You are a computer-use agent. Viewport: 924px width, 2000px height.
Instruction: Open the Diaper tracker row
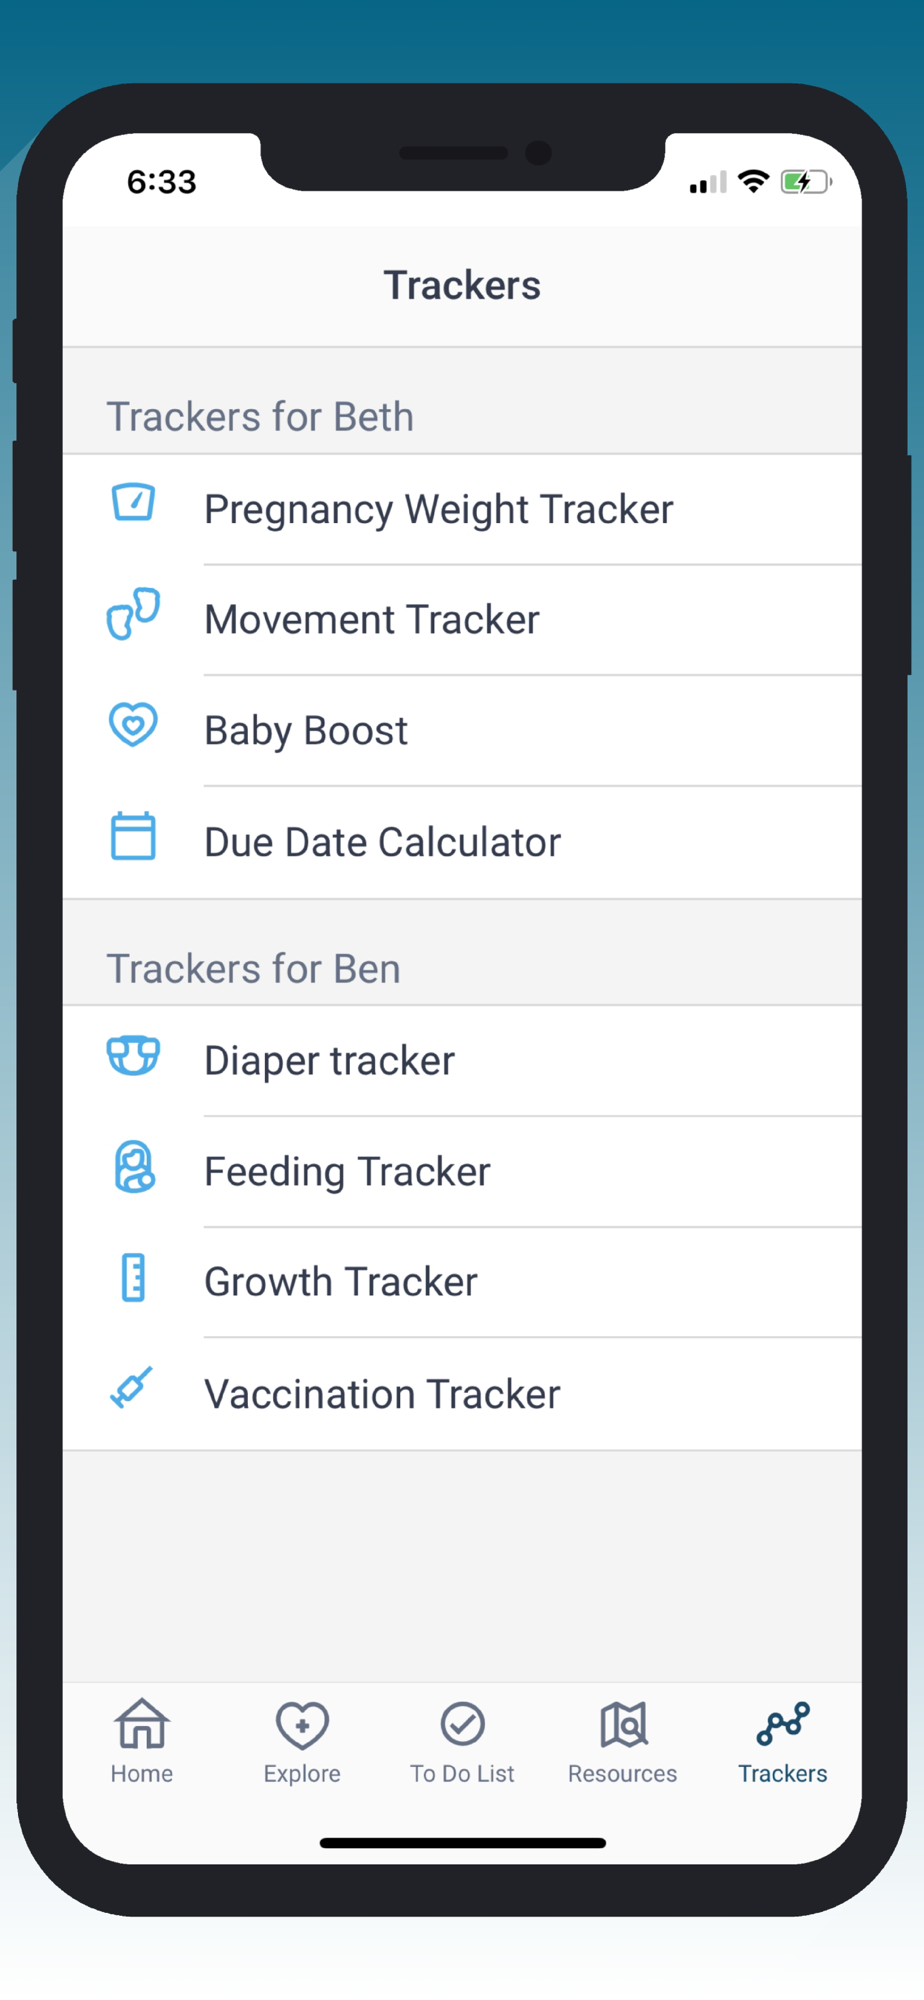329,1061
